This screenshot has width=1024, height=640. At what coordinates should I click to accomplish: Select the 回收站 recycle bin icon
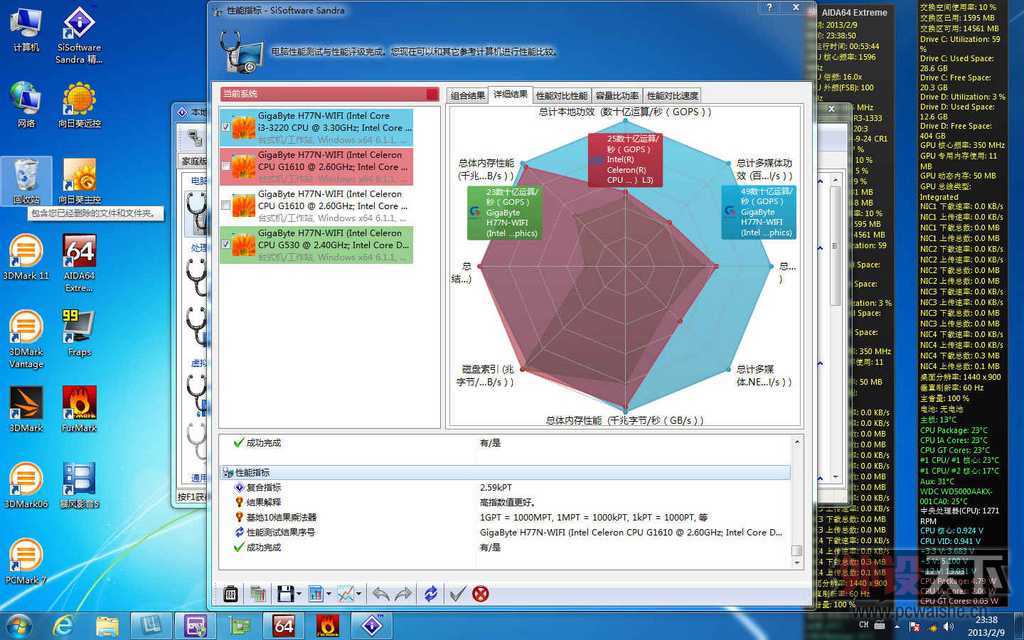point(26,181)
